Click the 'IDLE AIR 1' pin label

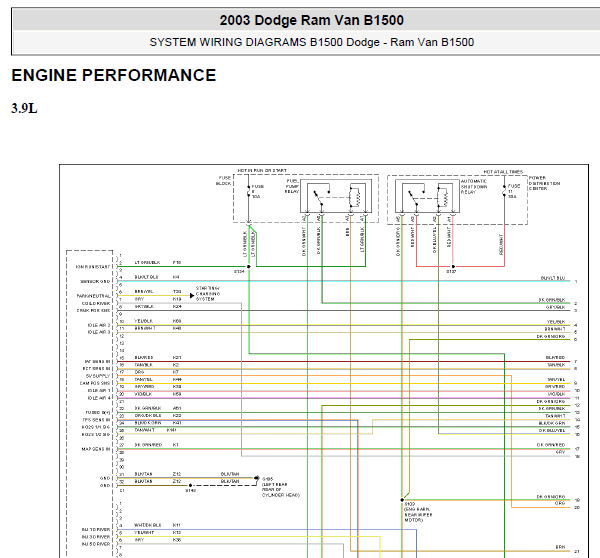(99, 390)
